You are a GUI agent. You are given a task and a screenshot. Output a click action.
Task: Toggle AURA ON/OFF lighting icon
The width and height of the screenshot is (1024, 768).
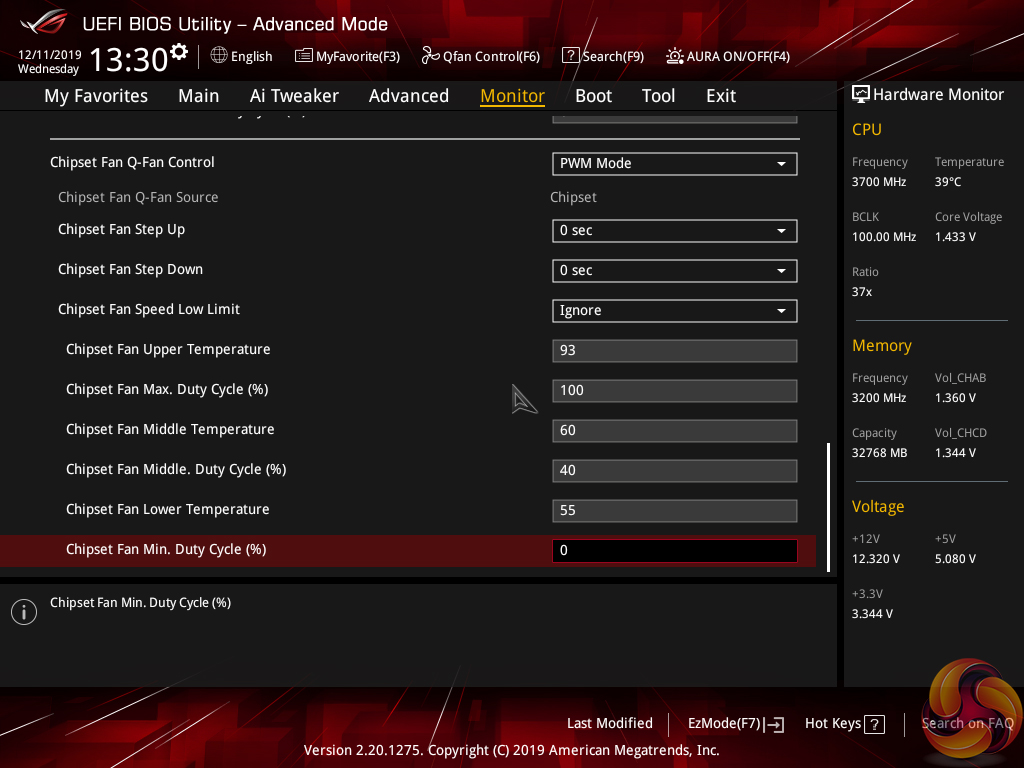point(675,56)
